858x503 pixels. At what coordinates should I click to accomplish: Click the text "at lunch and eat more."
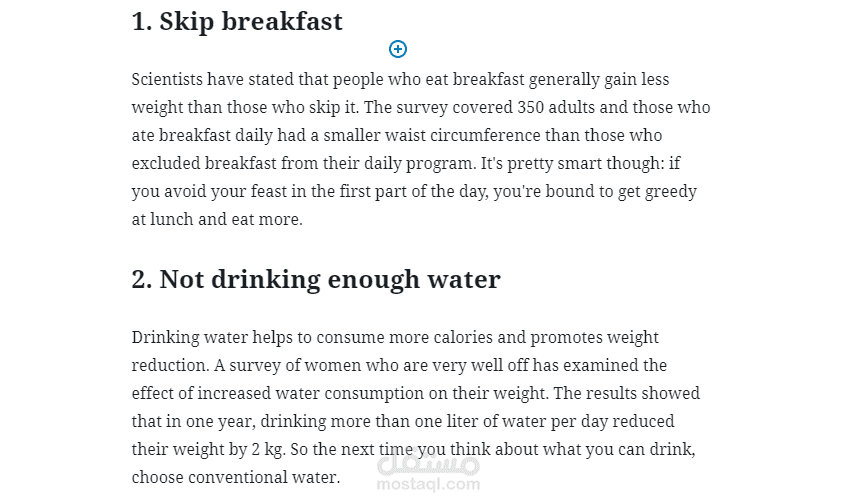pos(217,219)
